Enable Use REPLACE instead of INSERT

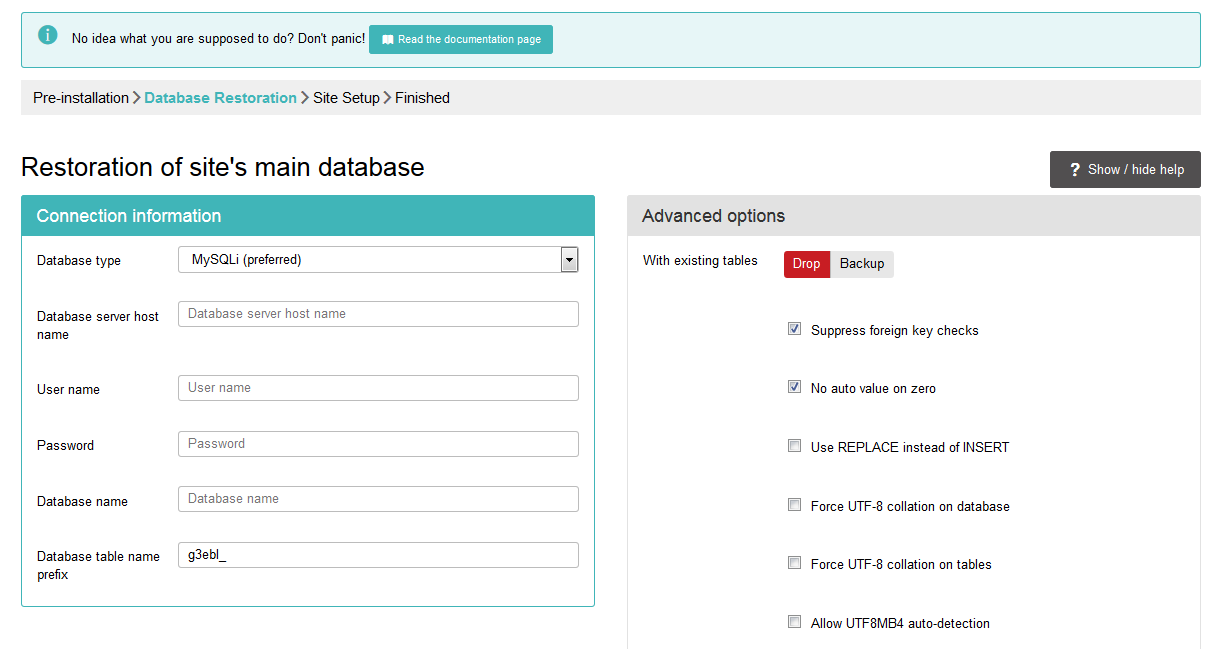point(794,446)
